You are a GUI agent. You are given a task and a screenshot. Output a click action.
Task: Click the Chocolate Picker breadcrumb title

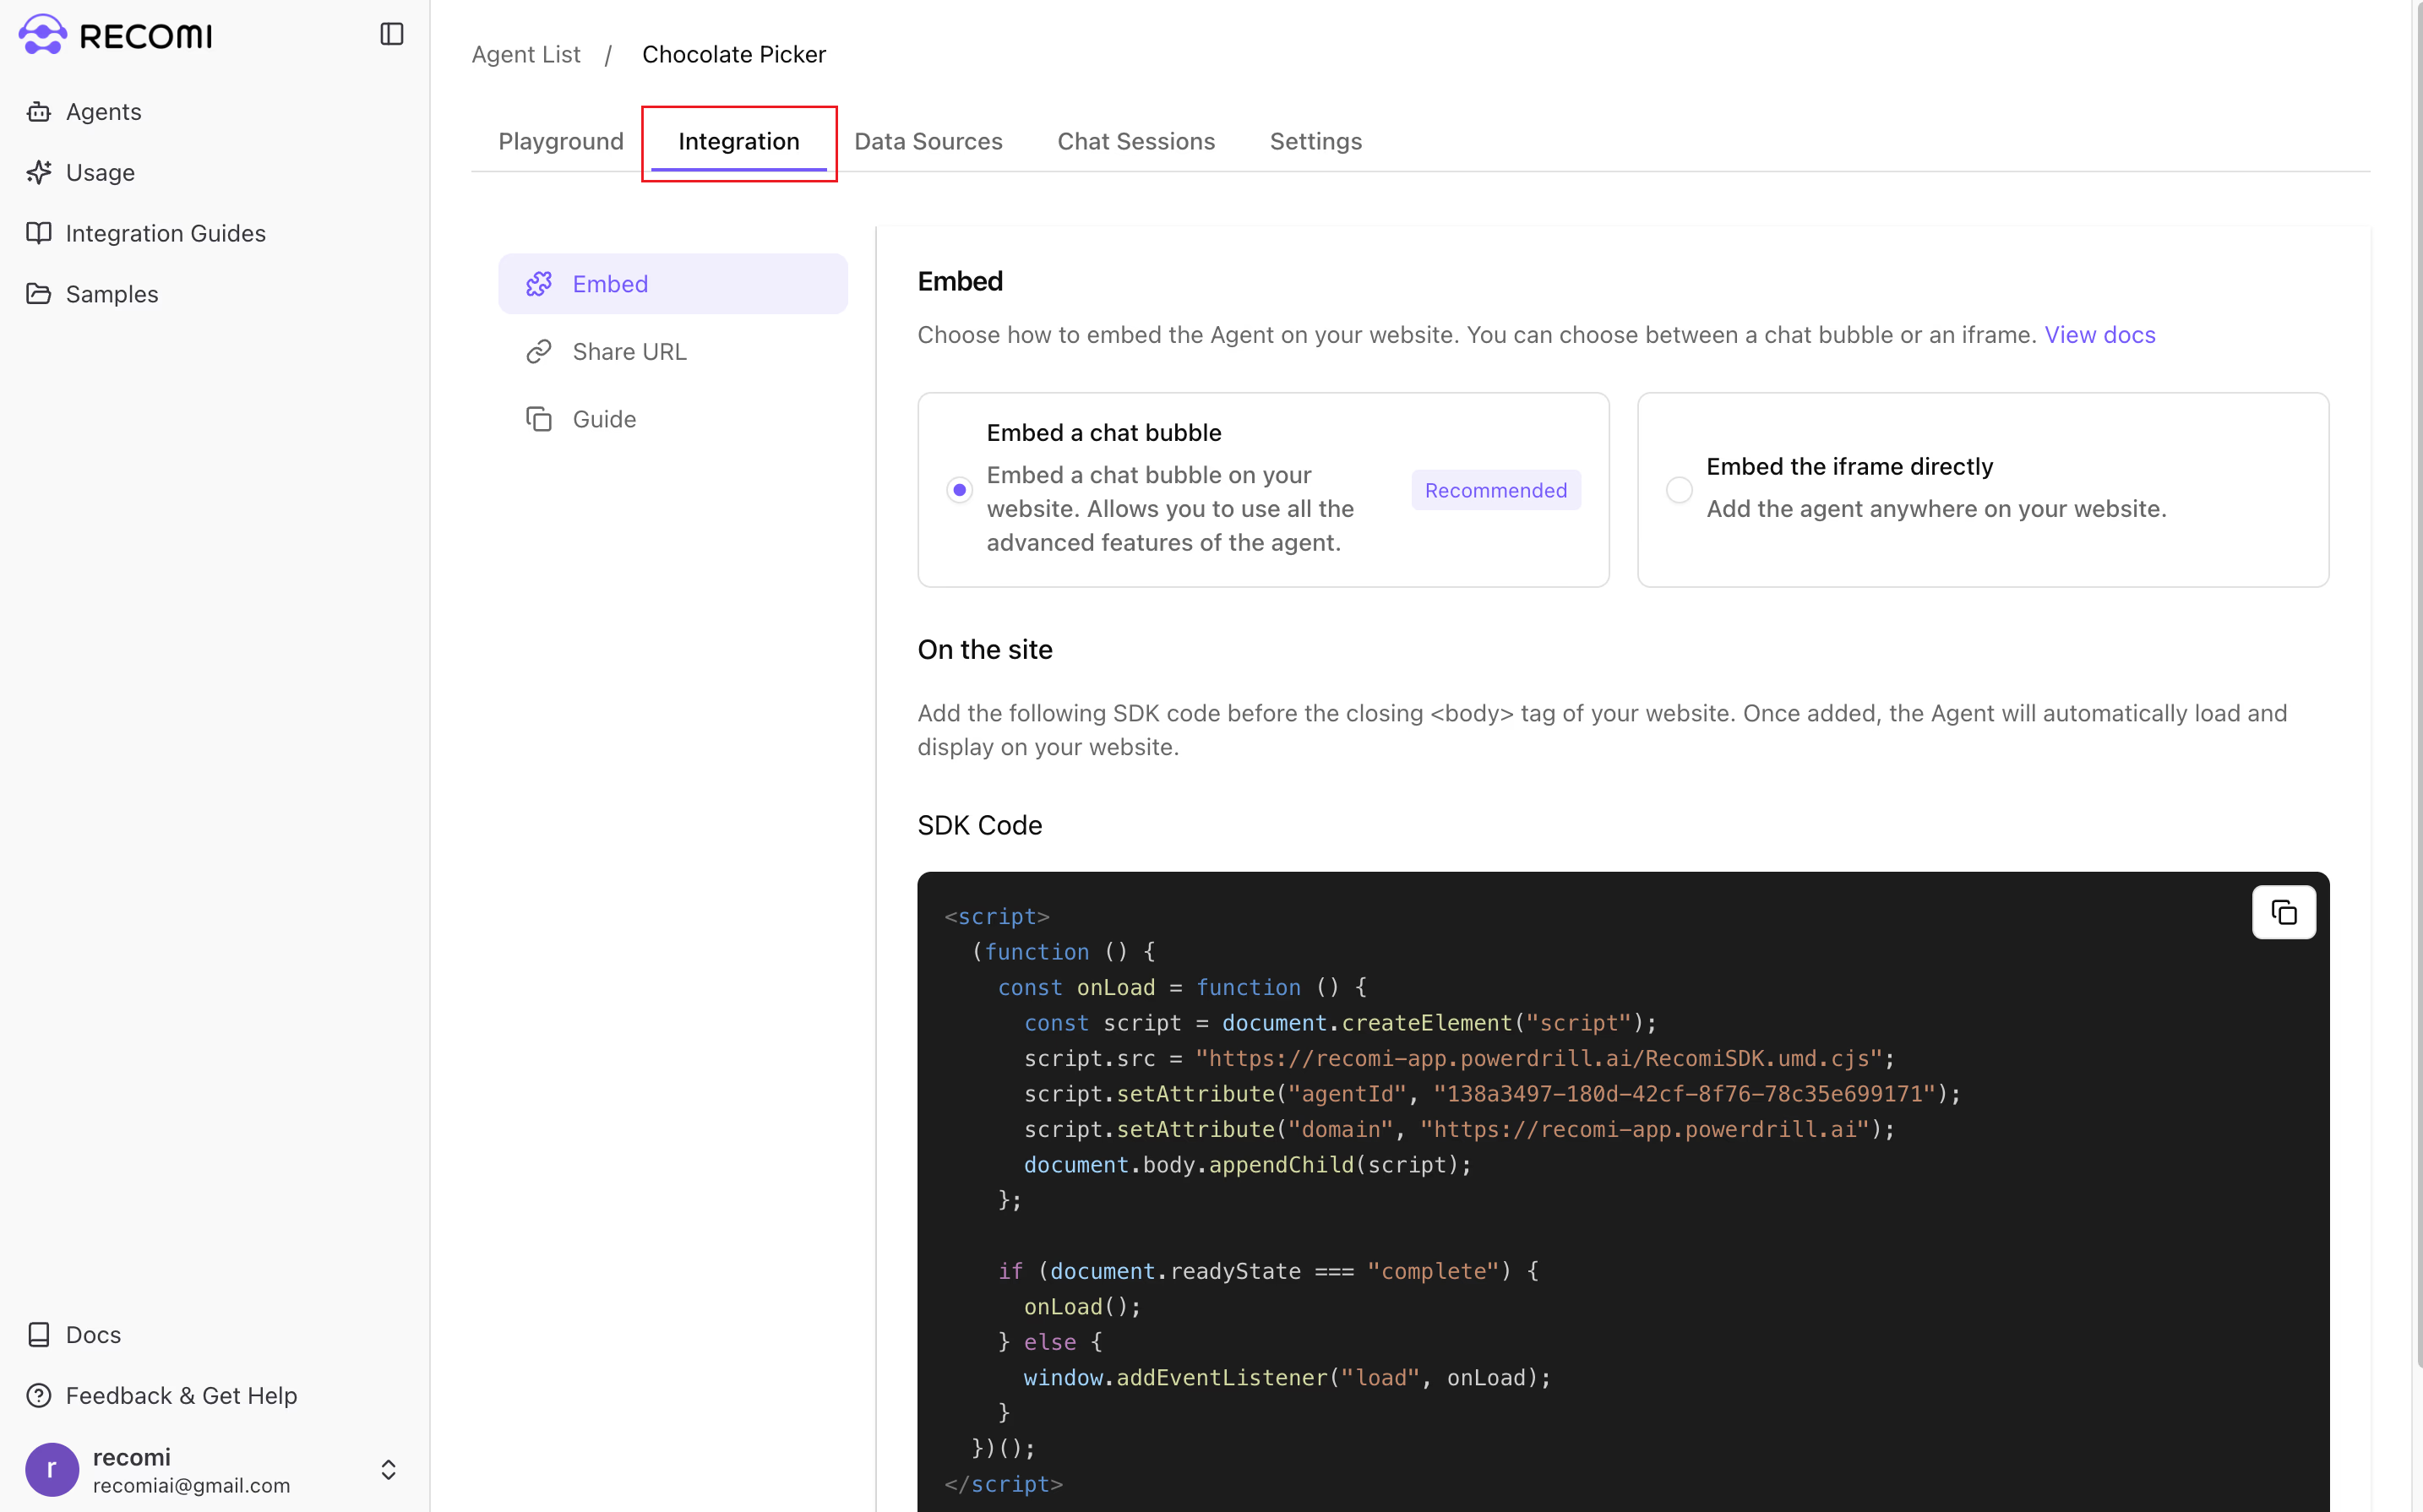point(734,54)
